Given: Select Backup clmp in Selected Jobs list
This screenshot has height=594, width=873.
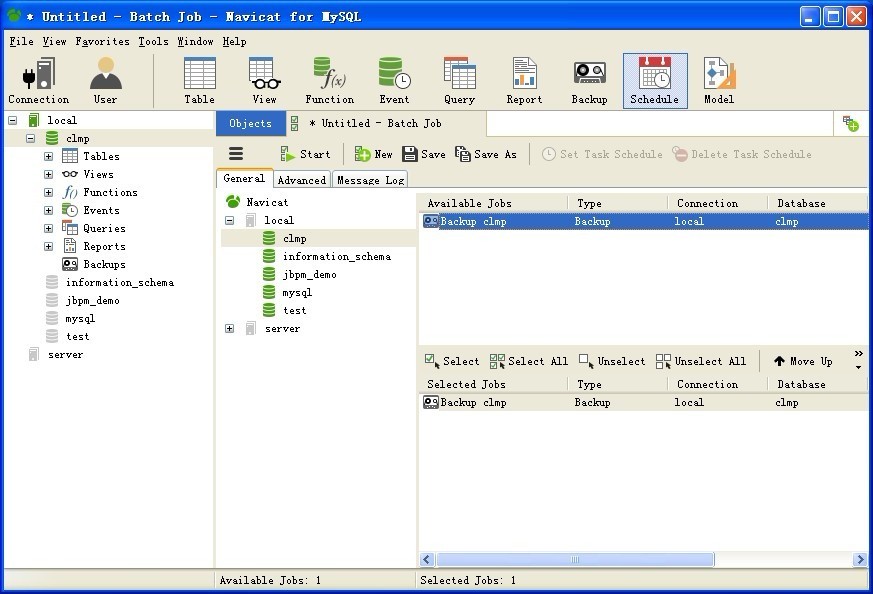Looking at the screenshot, I should (x=643, y=402).
